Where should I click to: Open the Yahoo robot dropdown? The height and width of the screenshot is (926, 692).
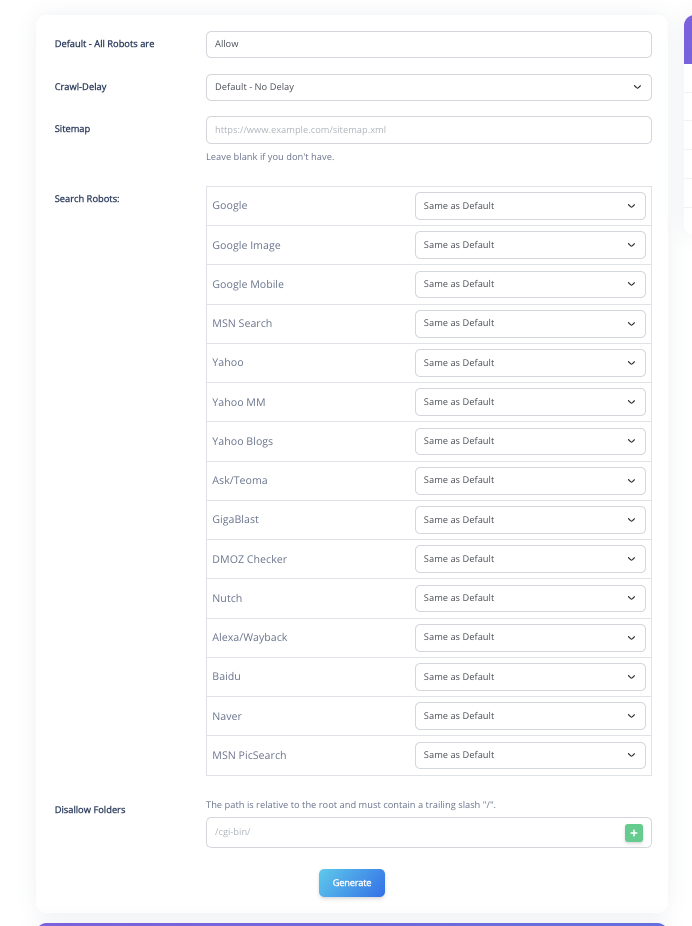pos(530,363)
